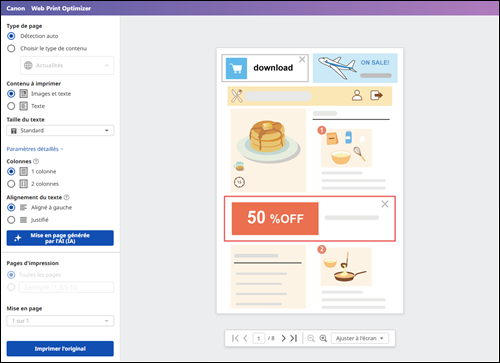Click the step 2 frying pan image
This screenshot has height=363, width=500.
[346, 267]
